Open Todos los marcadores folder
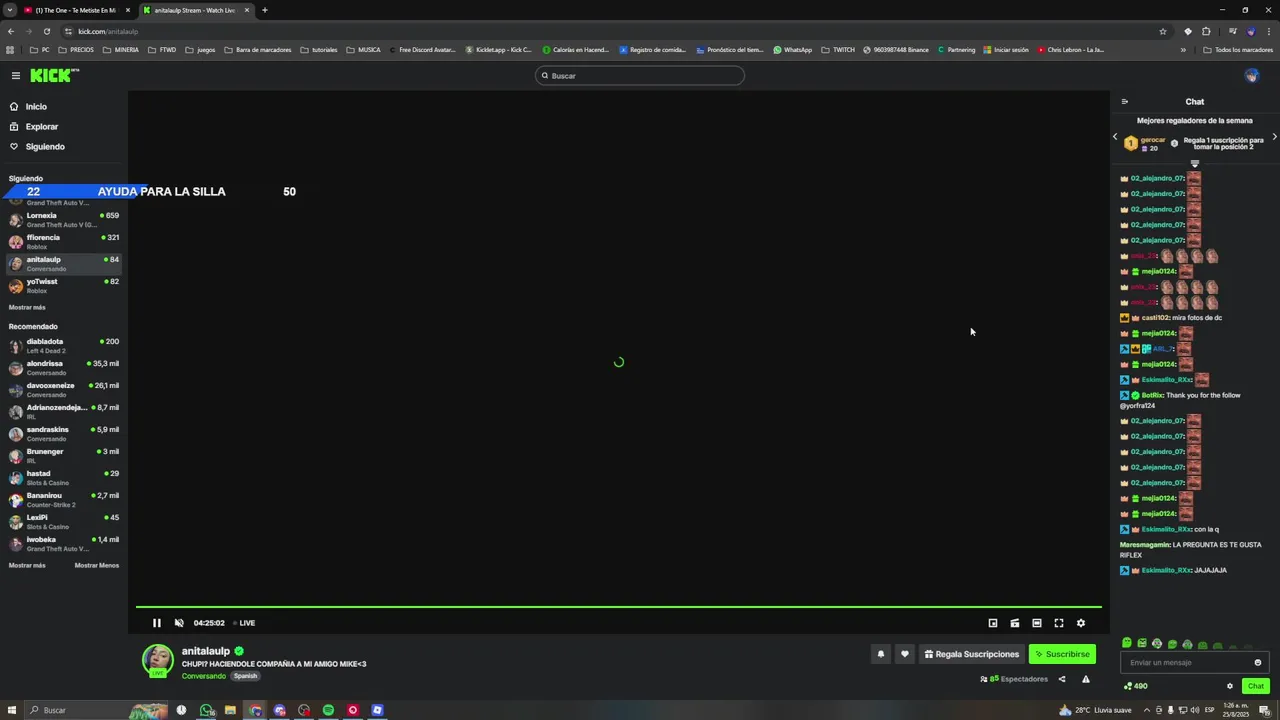The image size is (1280, 720). [x=1238, y=50]
